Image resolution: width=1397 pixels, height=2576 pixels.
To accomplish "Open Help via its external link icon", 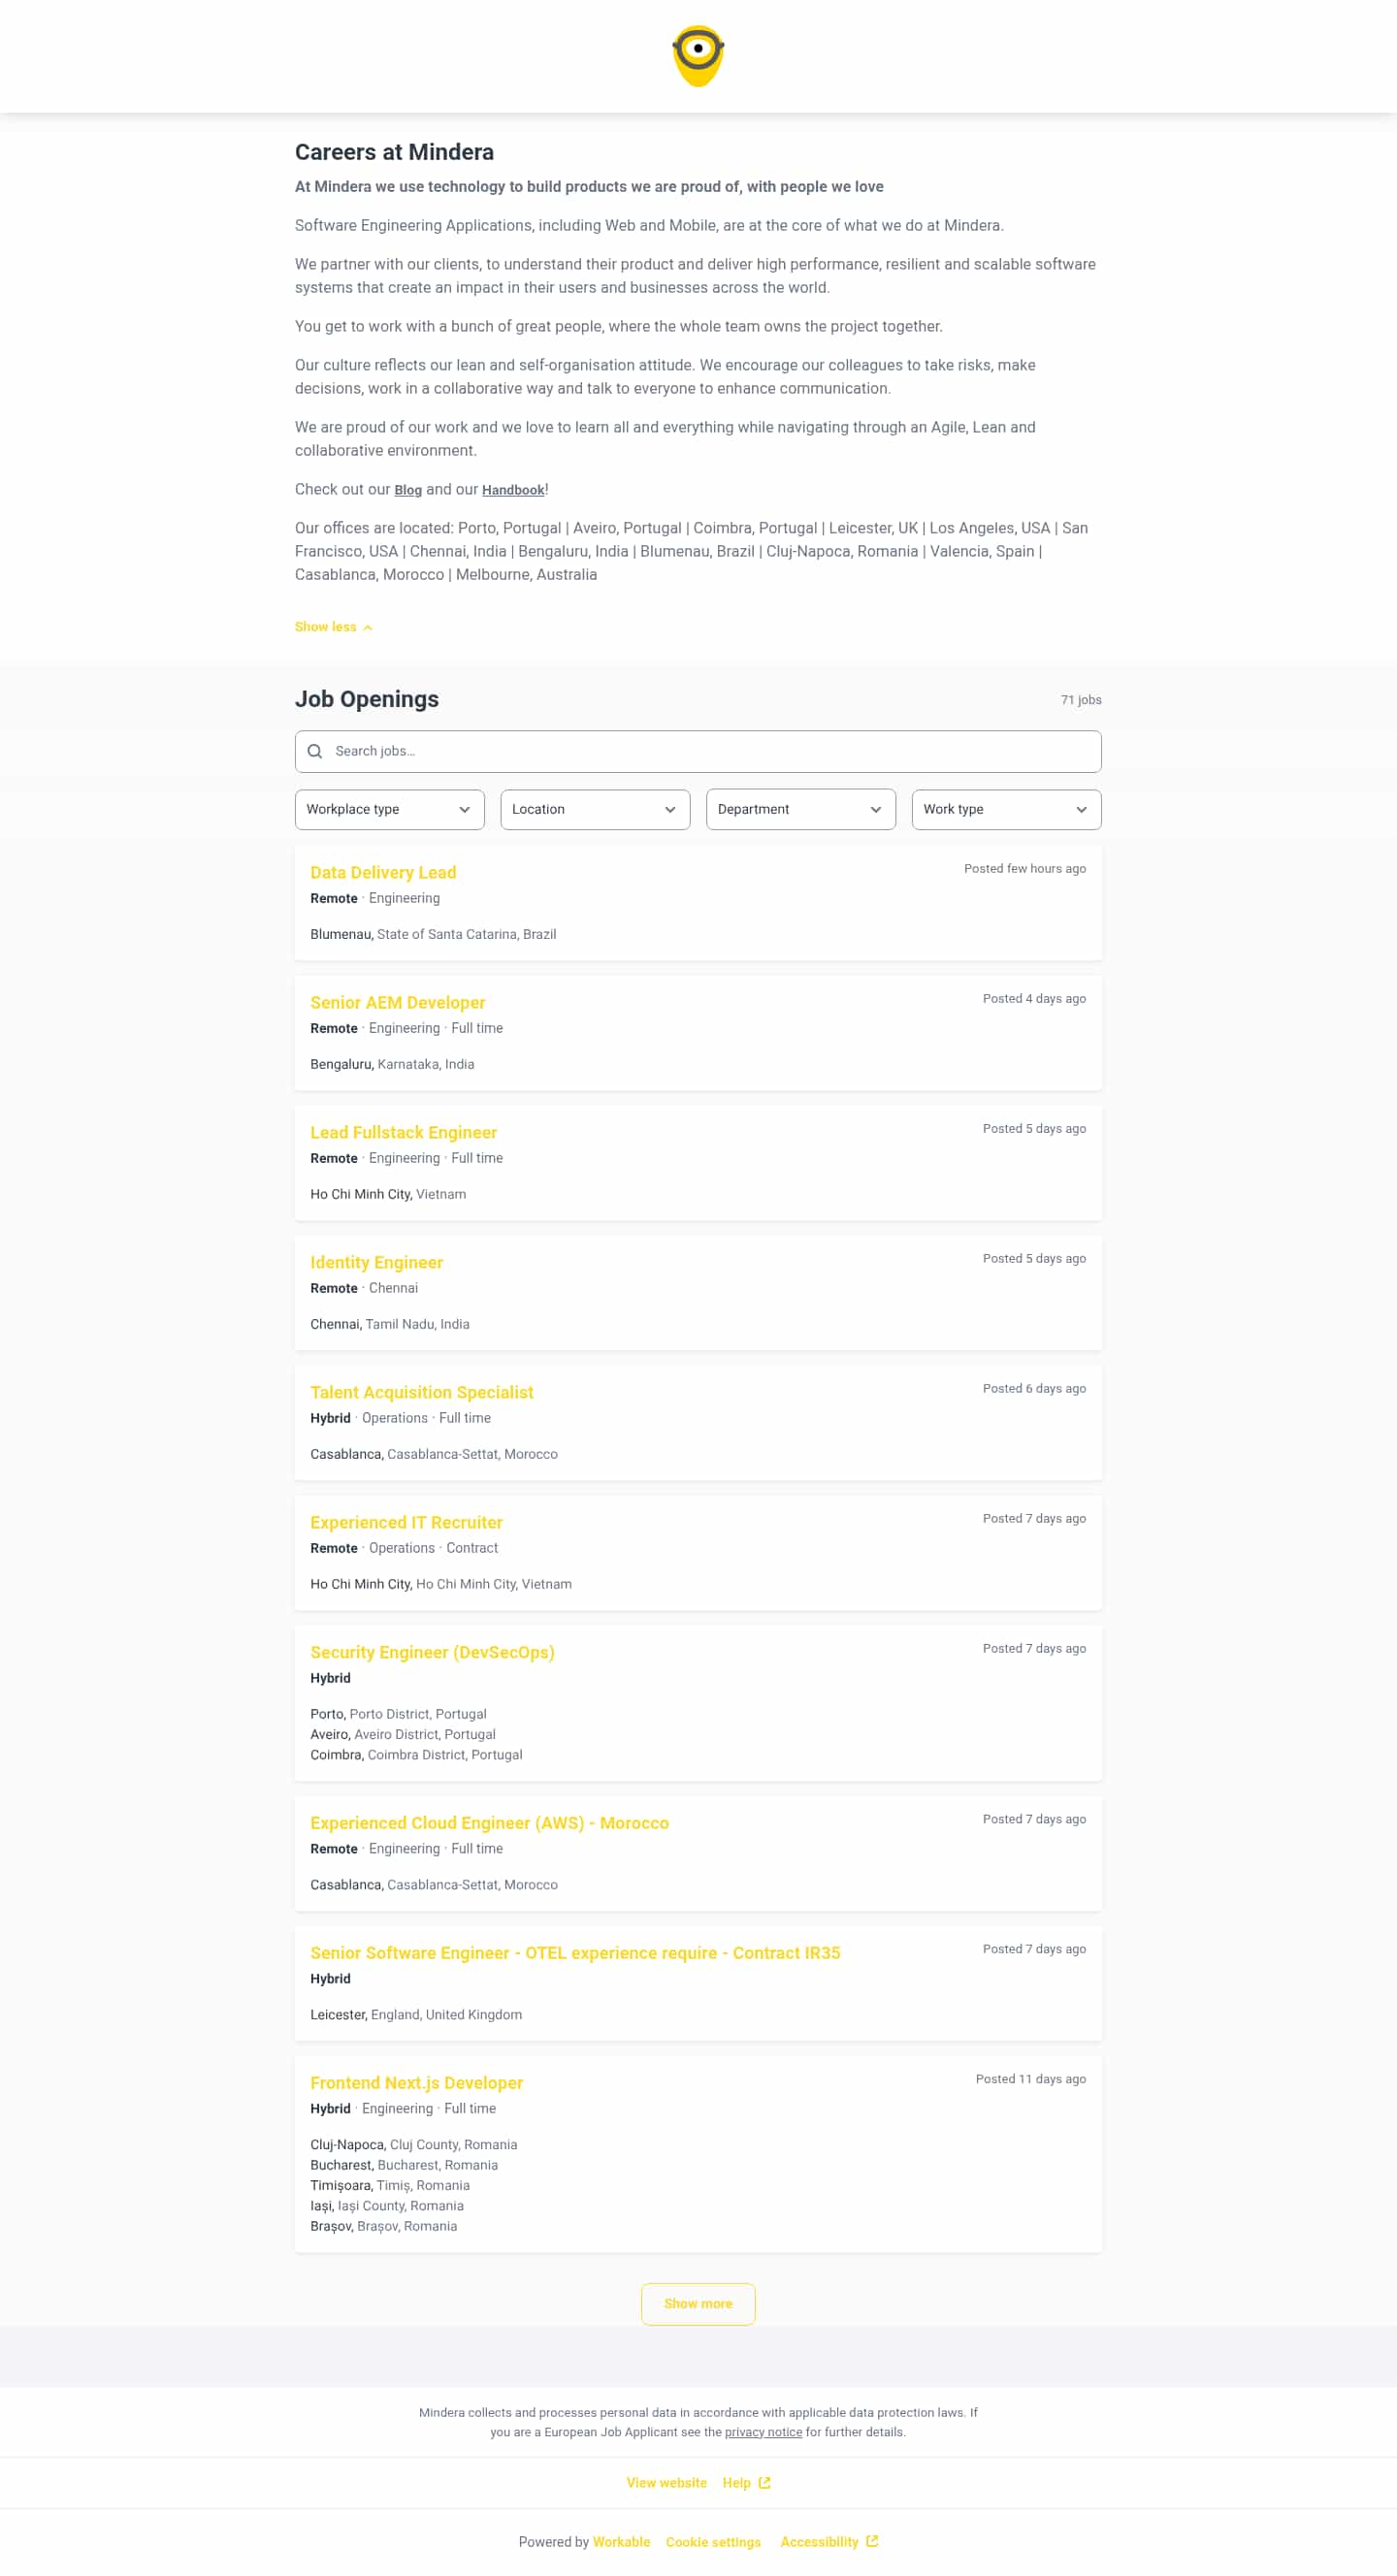I will [764, 2482].
